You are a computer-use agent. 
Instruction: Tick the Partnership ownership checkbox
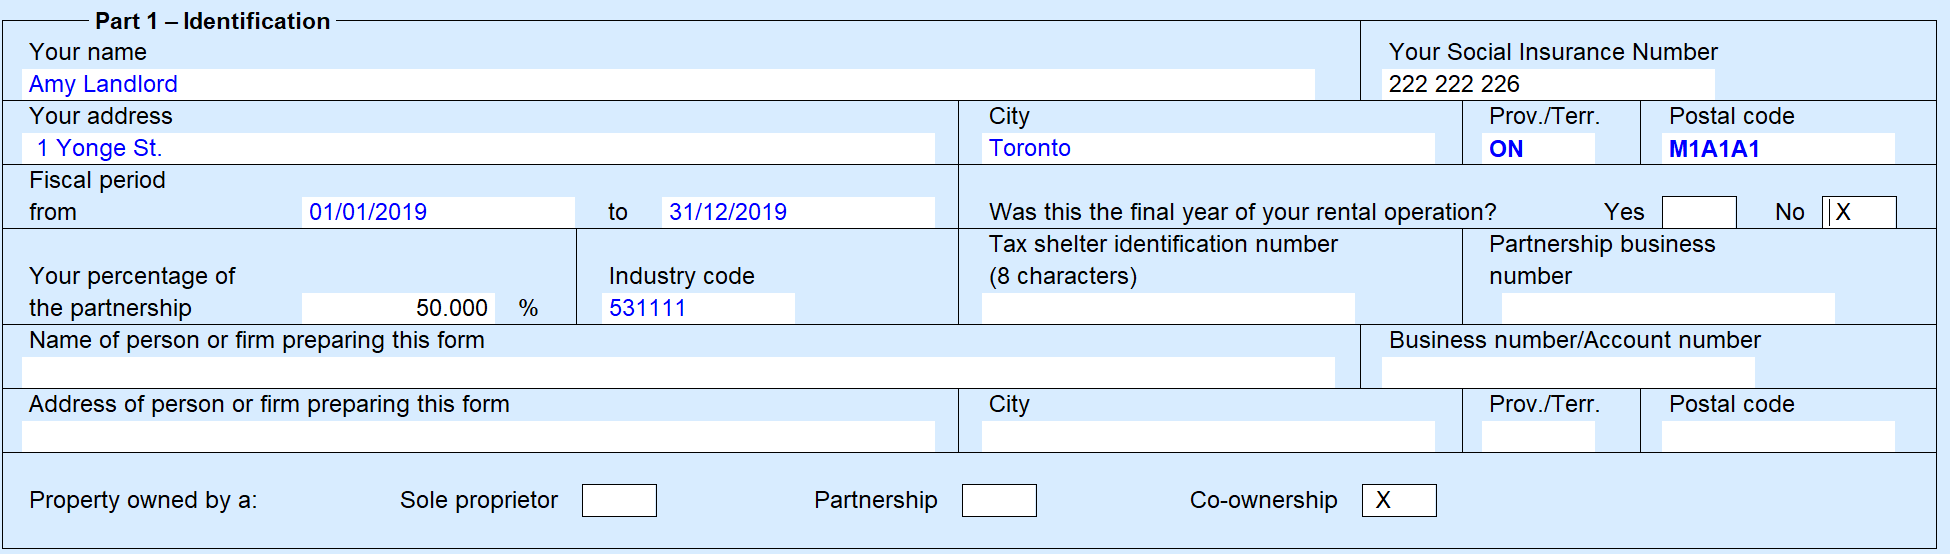pos(999,500)
